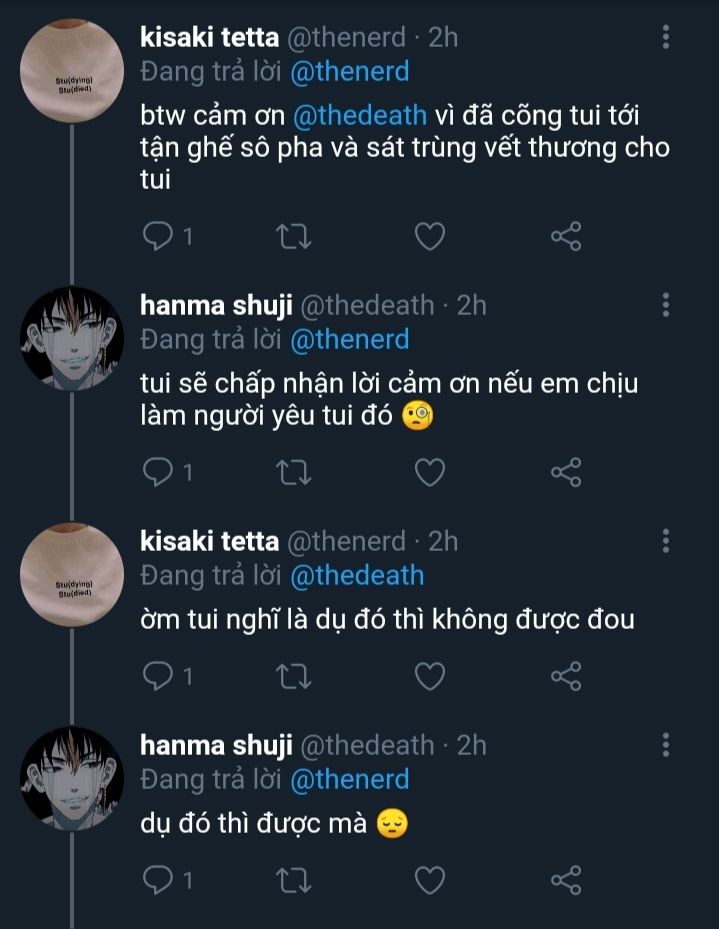Open more options on 'không được đou' tweet
This screenshot has height=929, width=719.
pos(667,542)
